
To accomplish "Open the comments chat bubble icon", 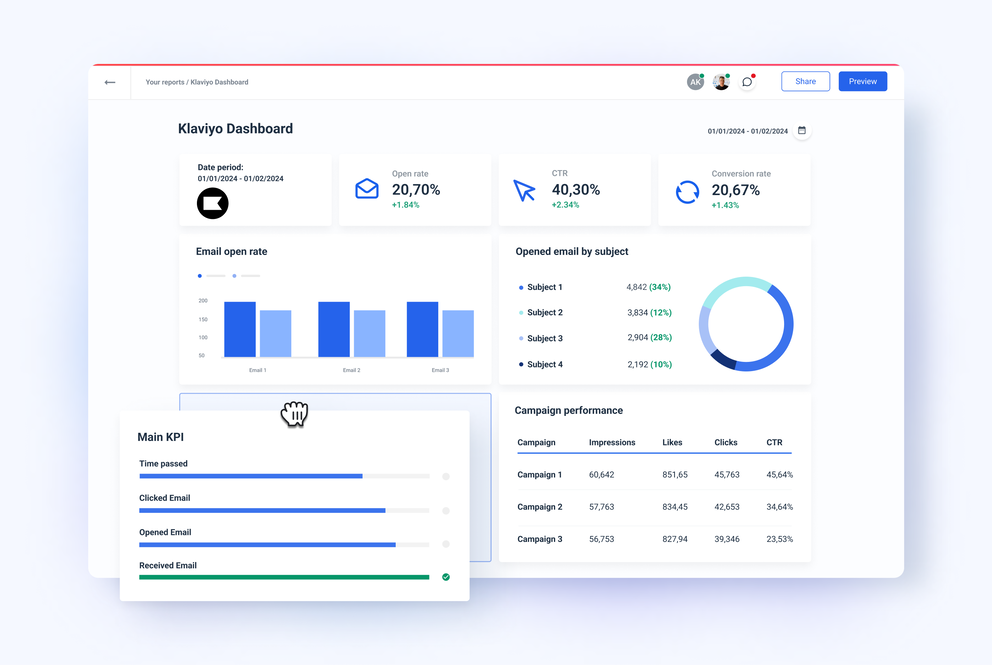I will coord(747,81).
